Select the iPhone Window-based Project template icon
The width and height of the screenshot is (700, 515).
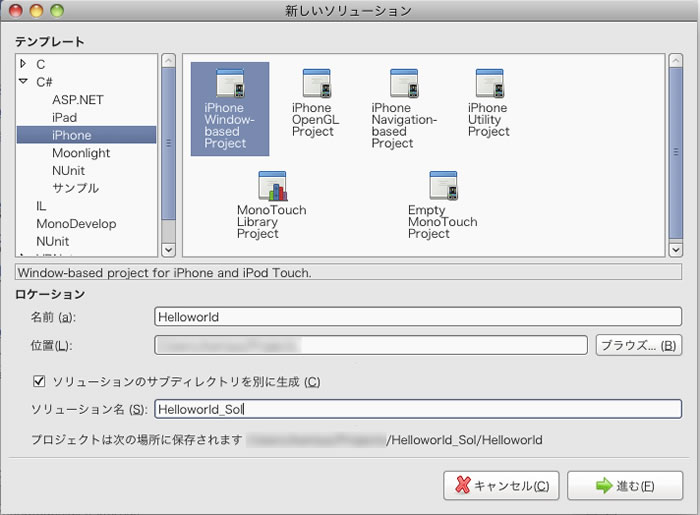tap(230, 83)
